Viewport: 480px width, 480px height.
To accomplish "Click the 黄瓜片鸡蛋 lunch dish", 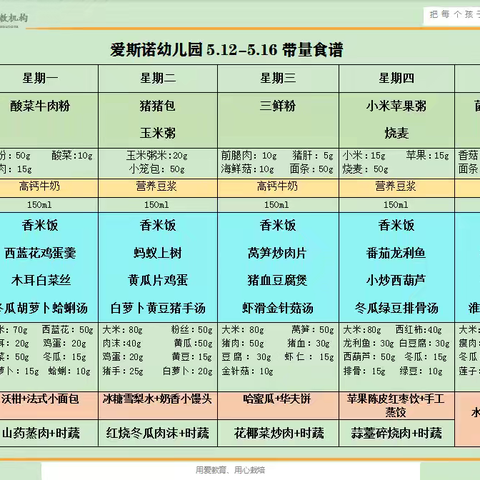I will coord(158,280).
